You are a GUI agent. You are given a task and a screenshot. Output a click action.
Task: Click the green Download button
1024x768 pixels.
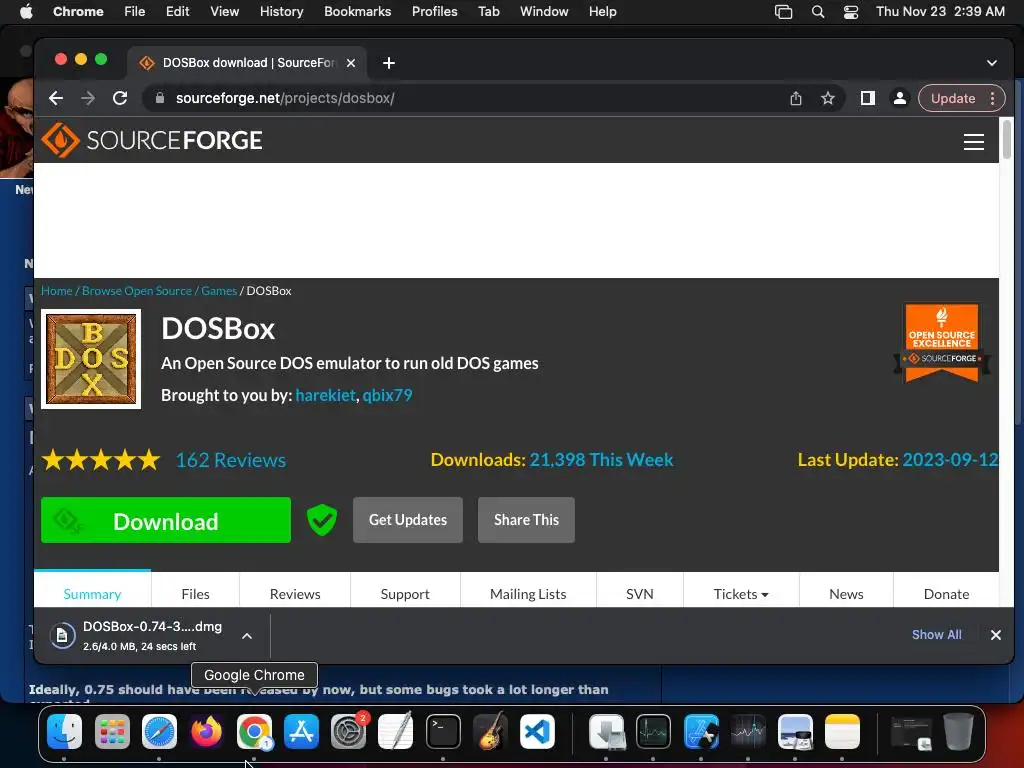(x=166, y=520)
